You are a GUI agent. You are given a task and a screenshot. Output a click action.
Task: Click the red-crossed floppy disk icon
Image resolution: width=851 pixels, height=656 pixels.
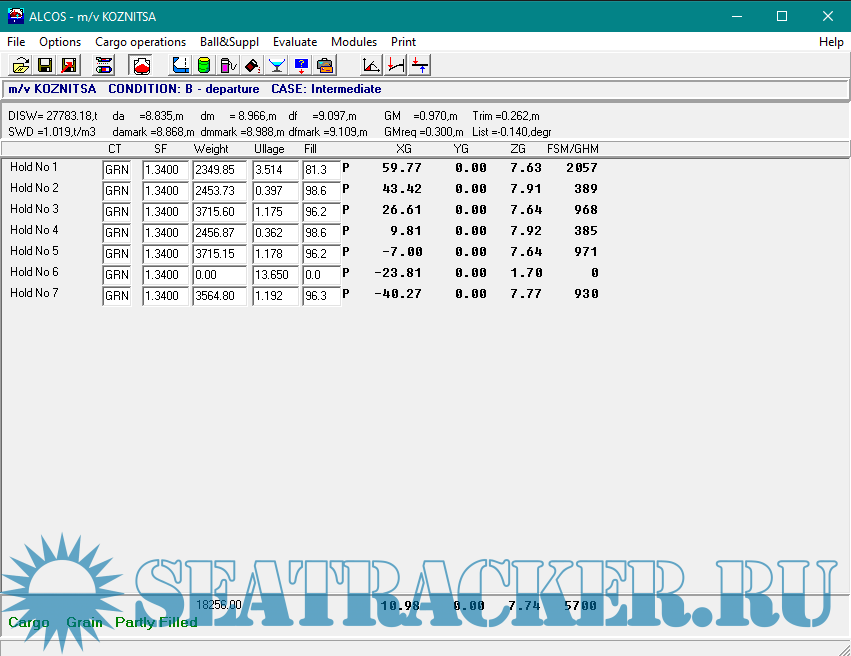(x=69, y=65)
